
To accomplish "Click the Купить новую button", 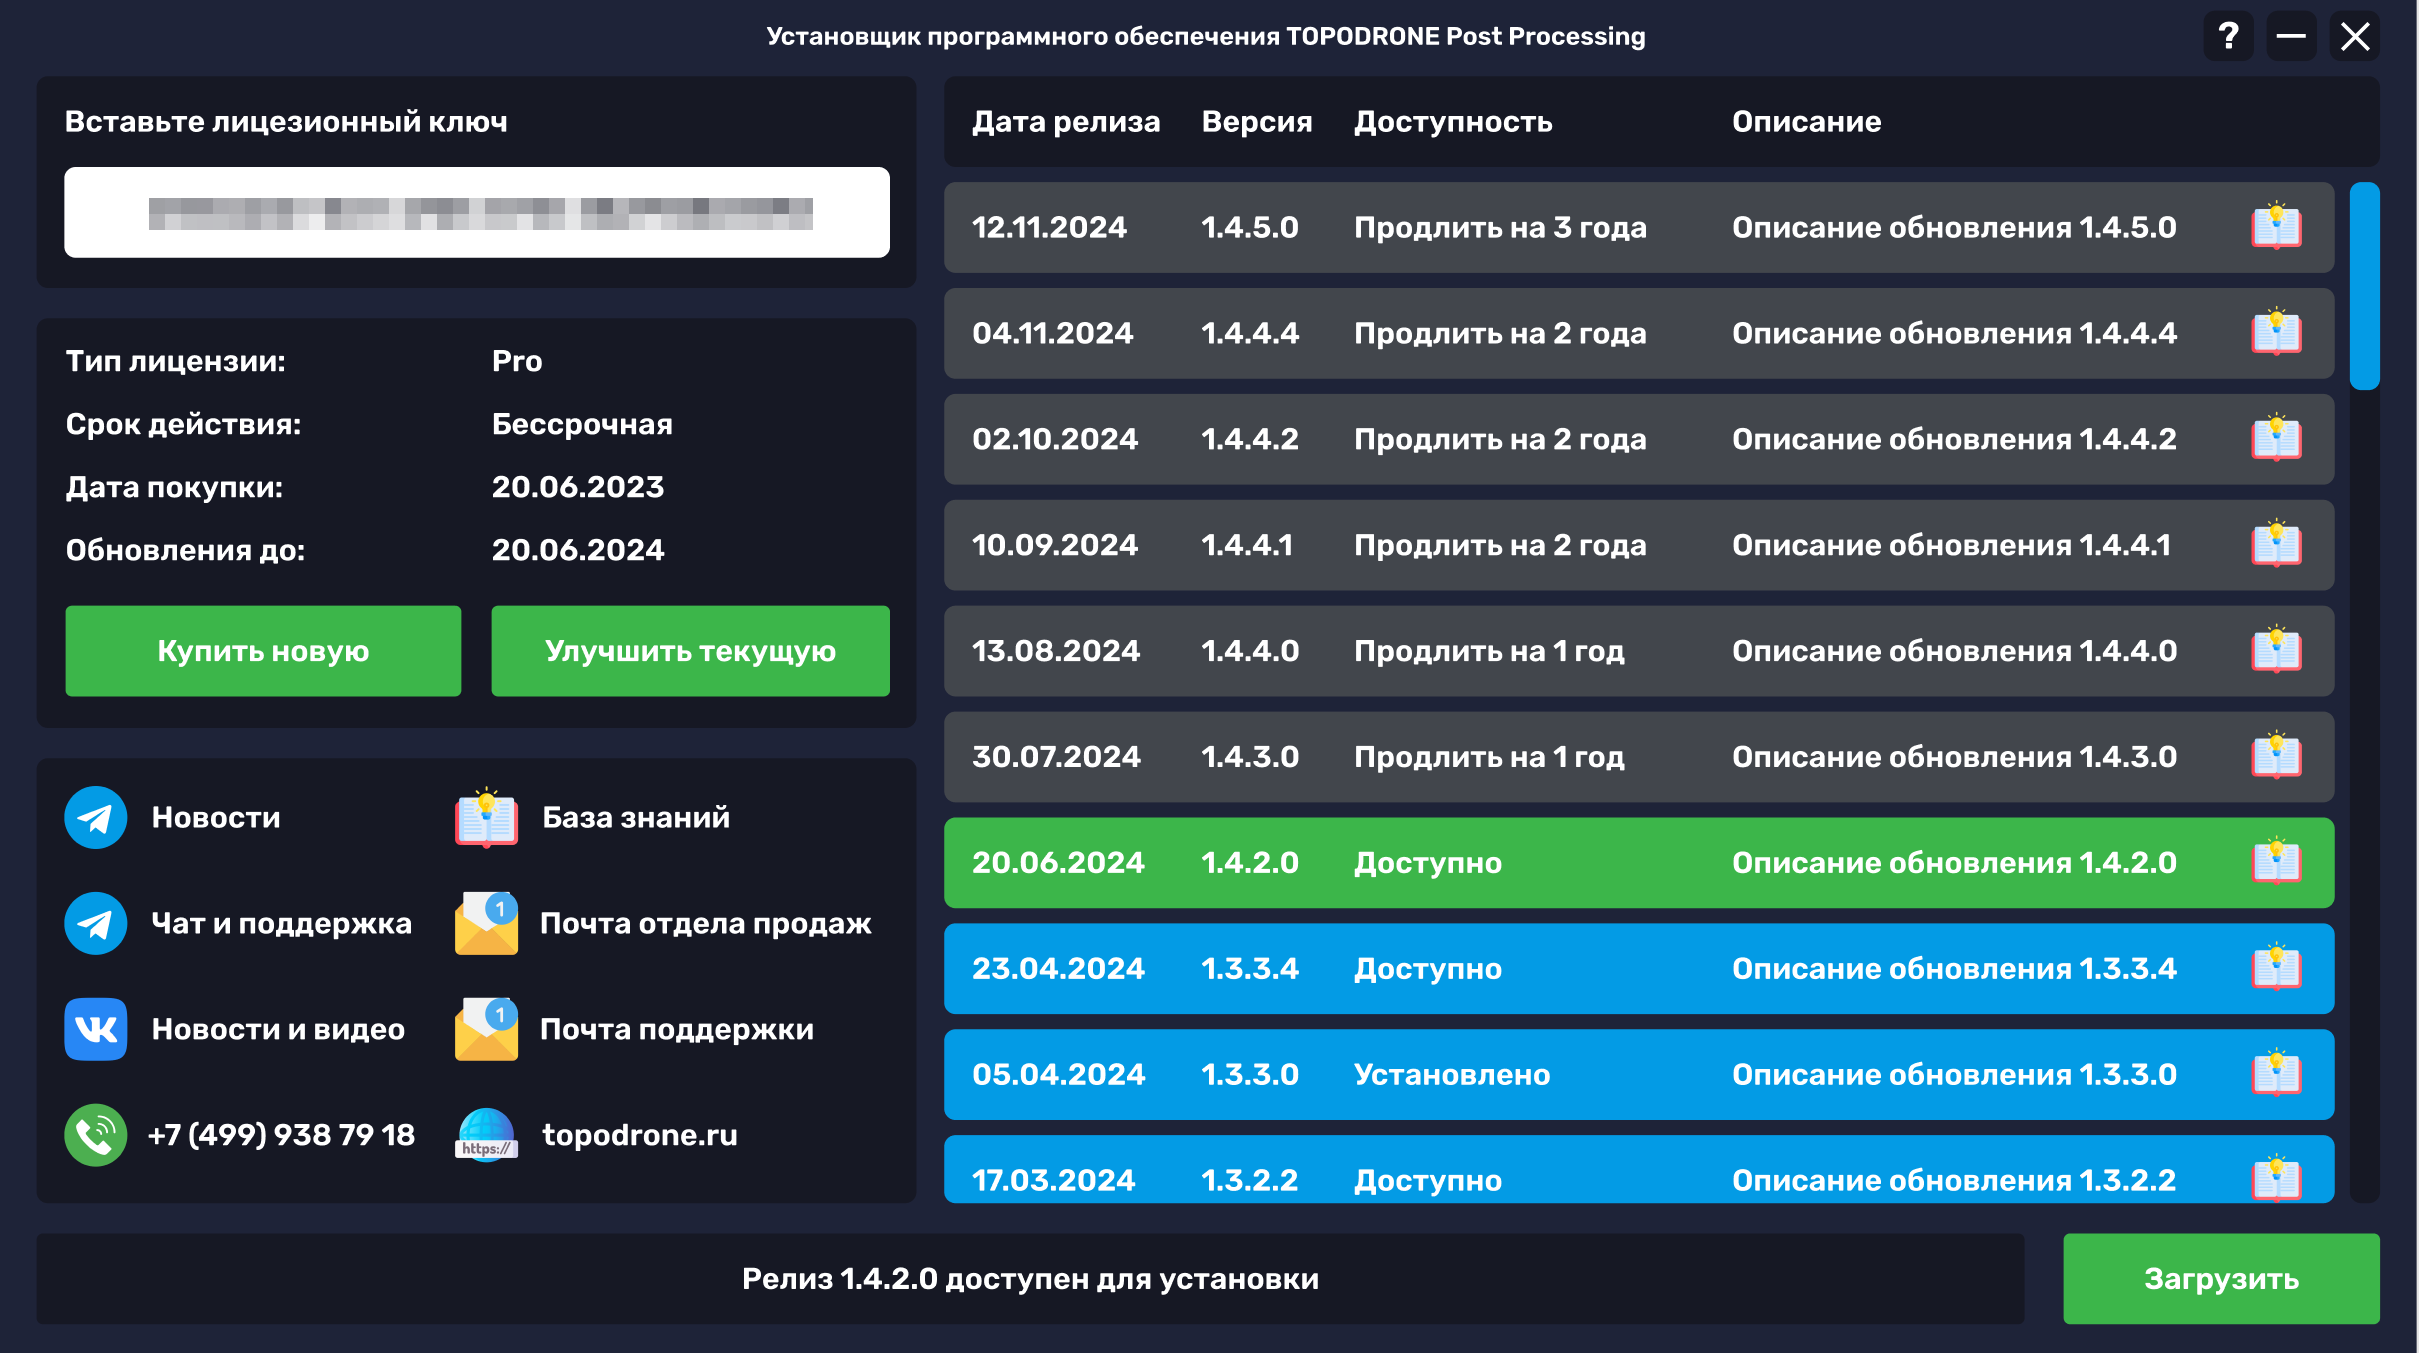I will pos(263,651).
